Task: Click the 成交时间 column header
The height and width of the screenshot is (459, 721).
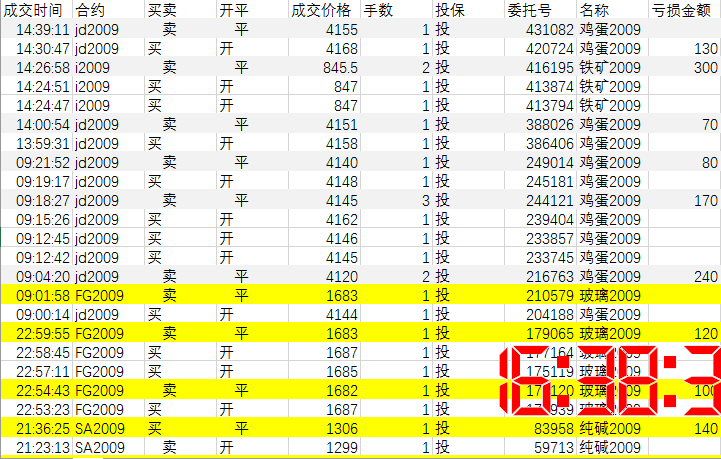Action: (x=34, y=10)
